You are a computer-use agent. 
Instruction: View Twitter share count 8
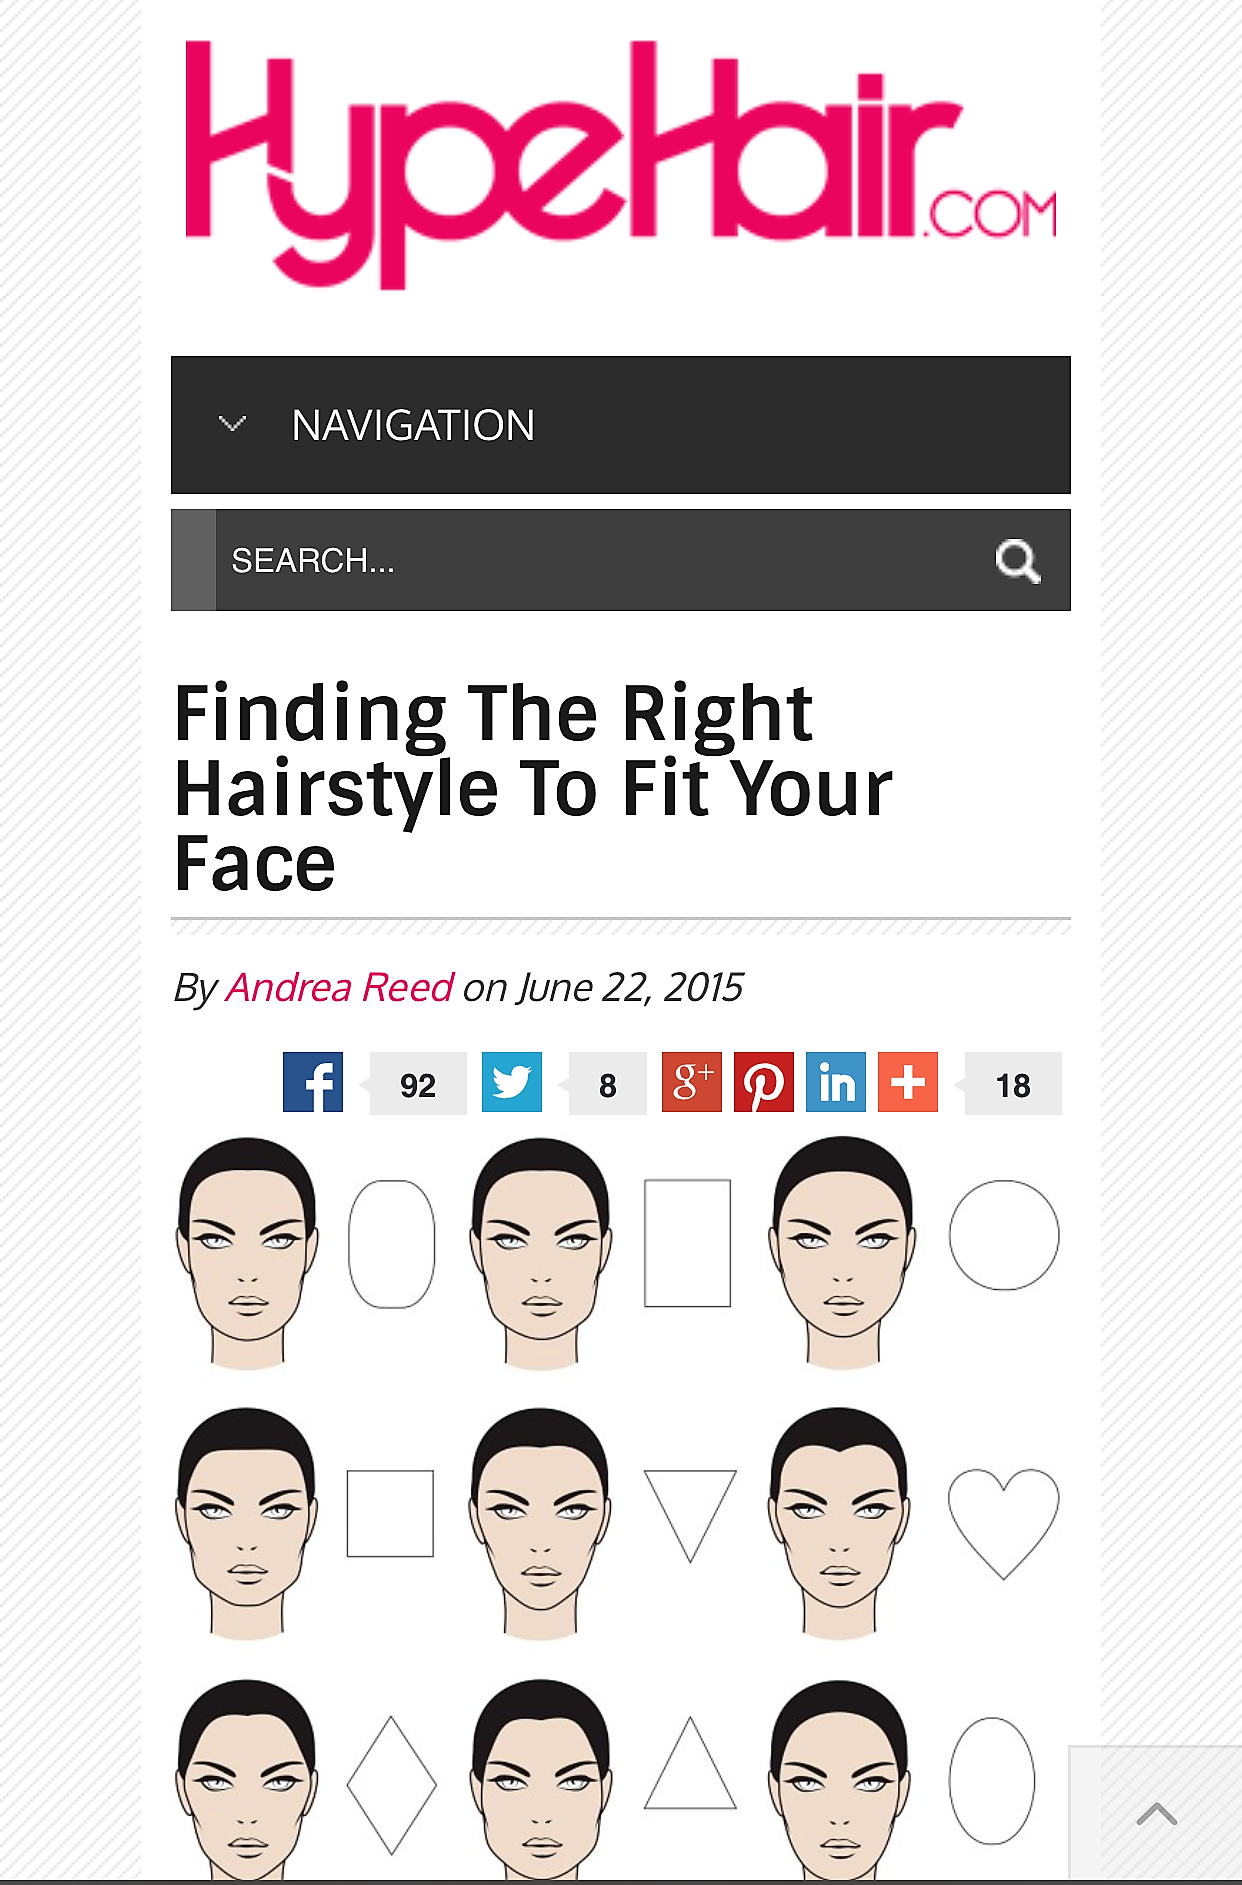pos(607,1085)
